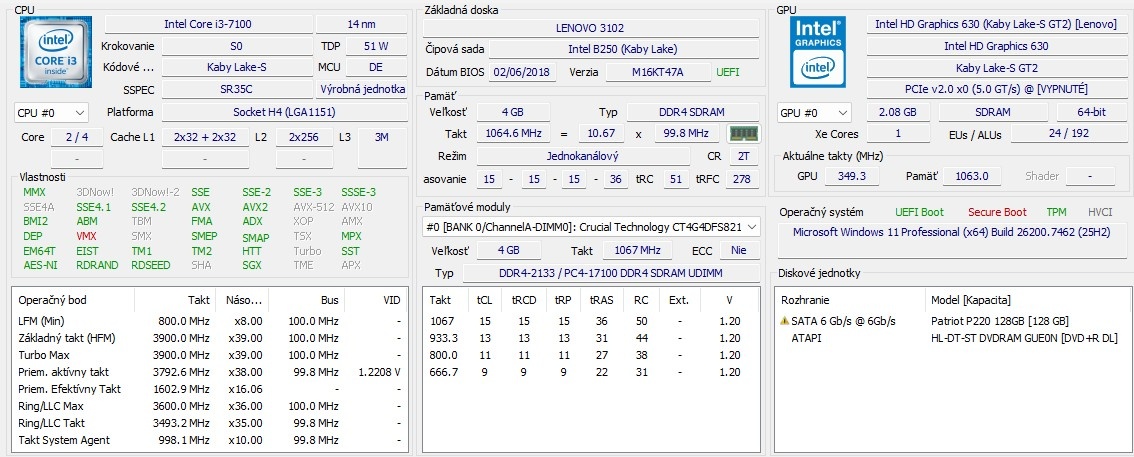Click the SR35C SSPEC value

tap(236, 90)
